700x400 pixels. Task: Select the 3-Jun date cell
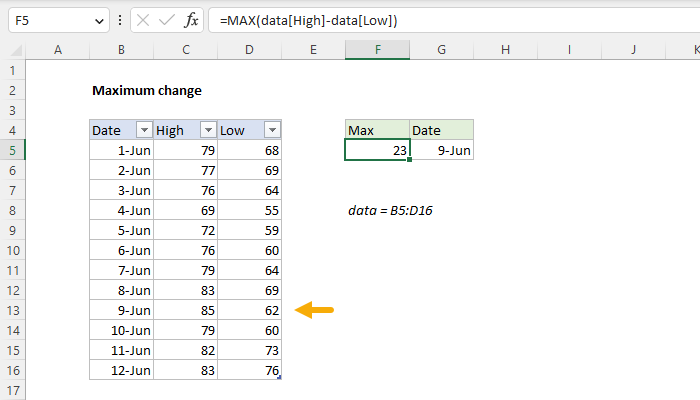tap(121, 191)
